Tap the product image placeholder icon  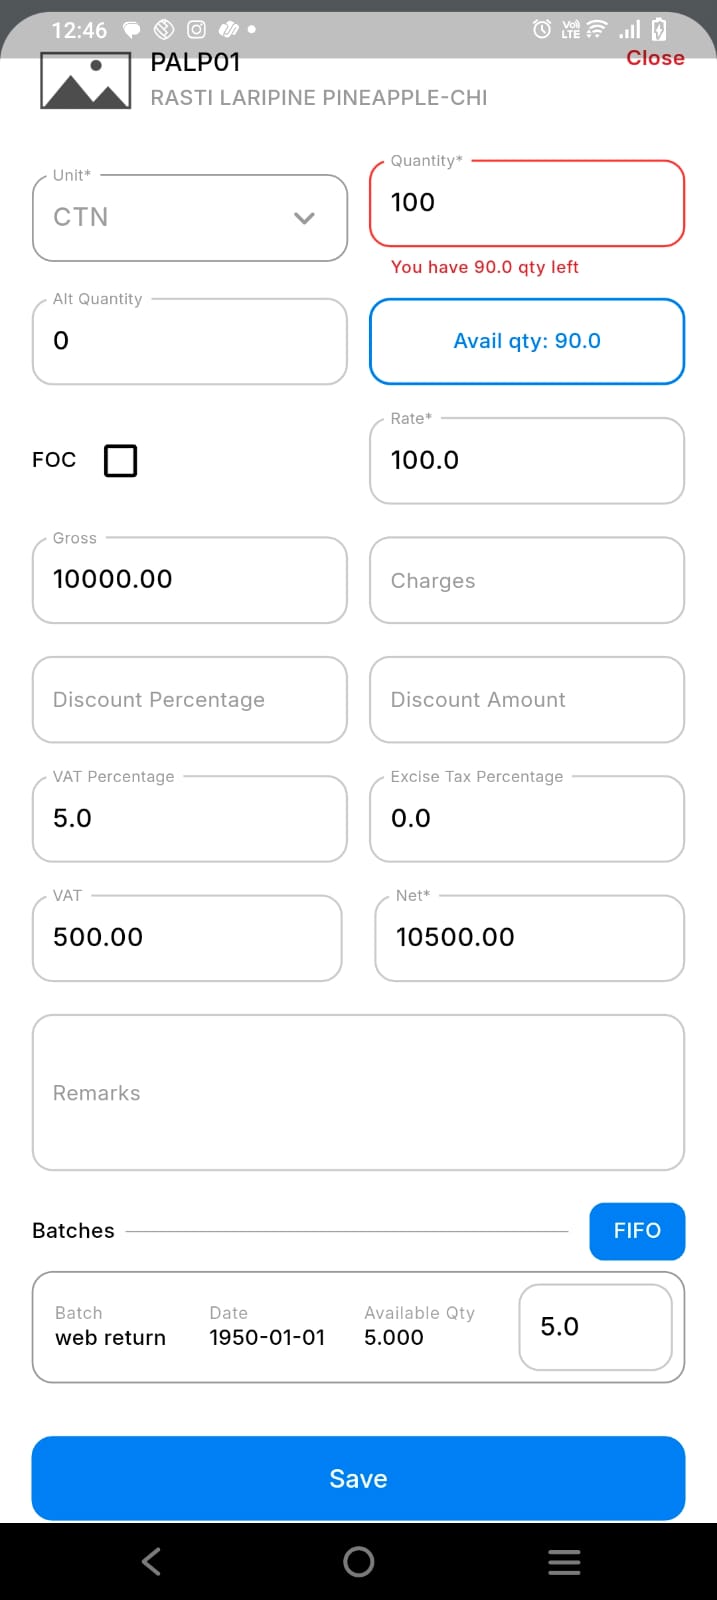[85, 80]
